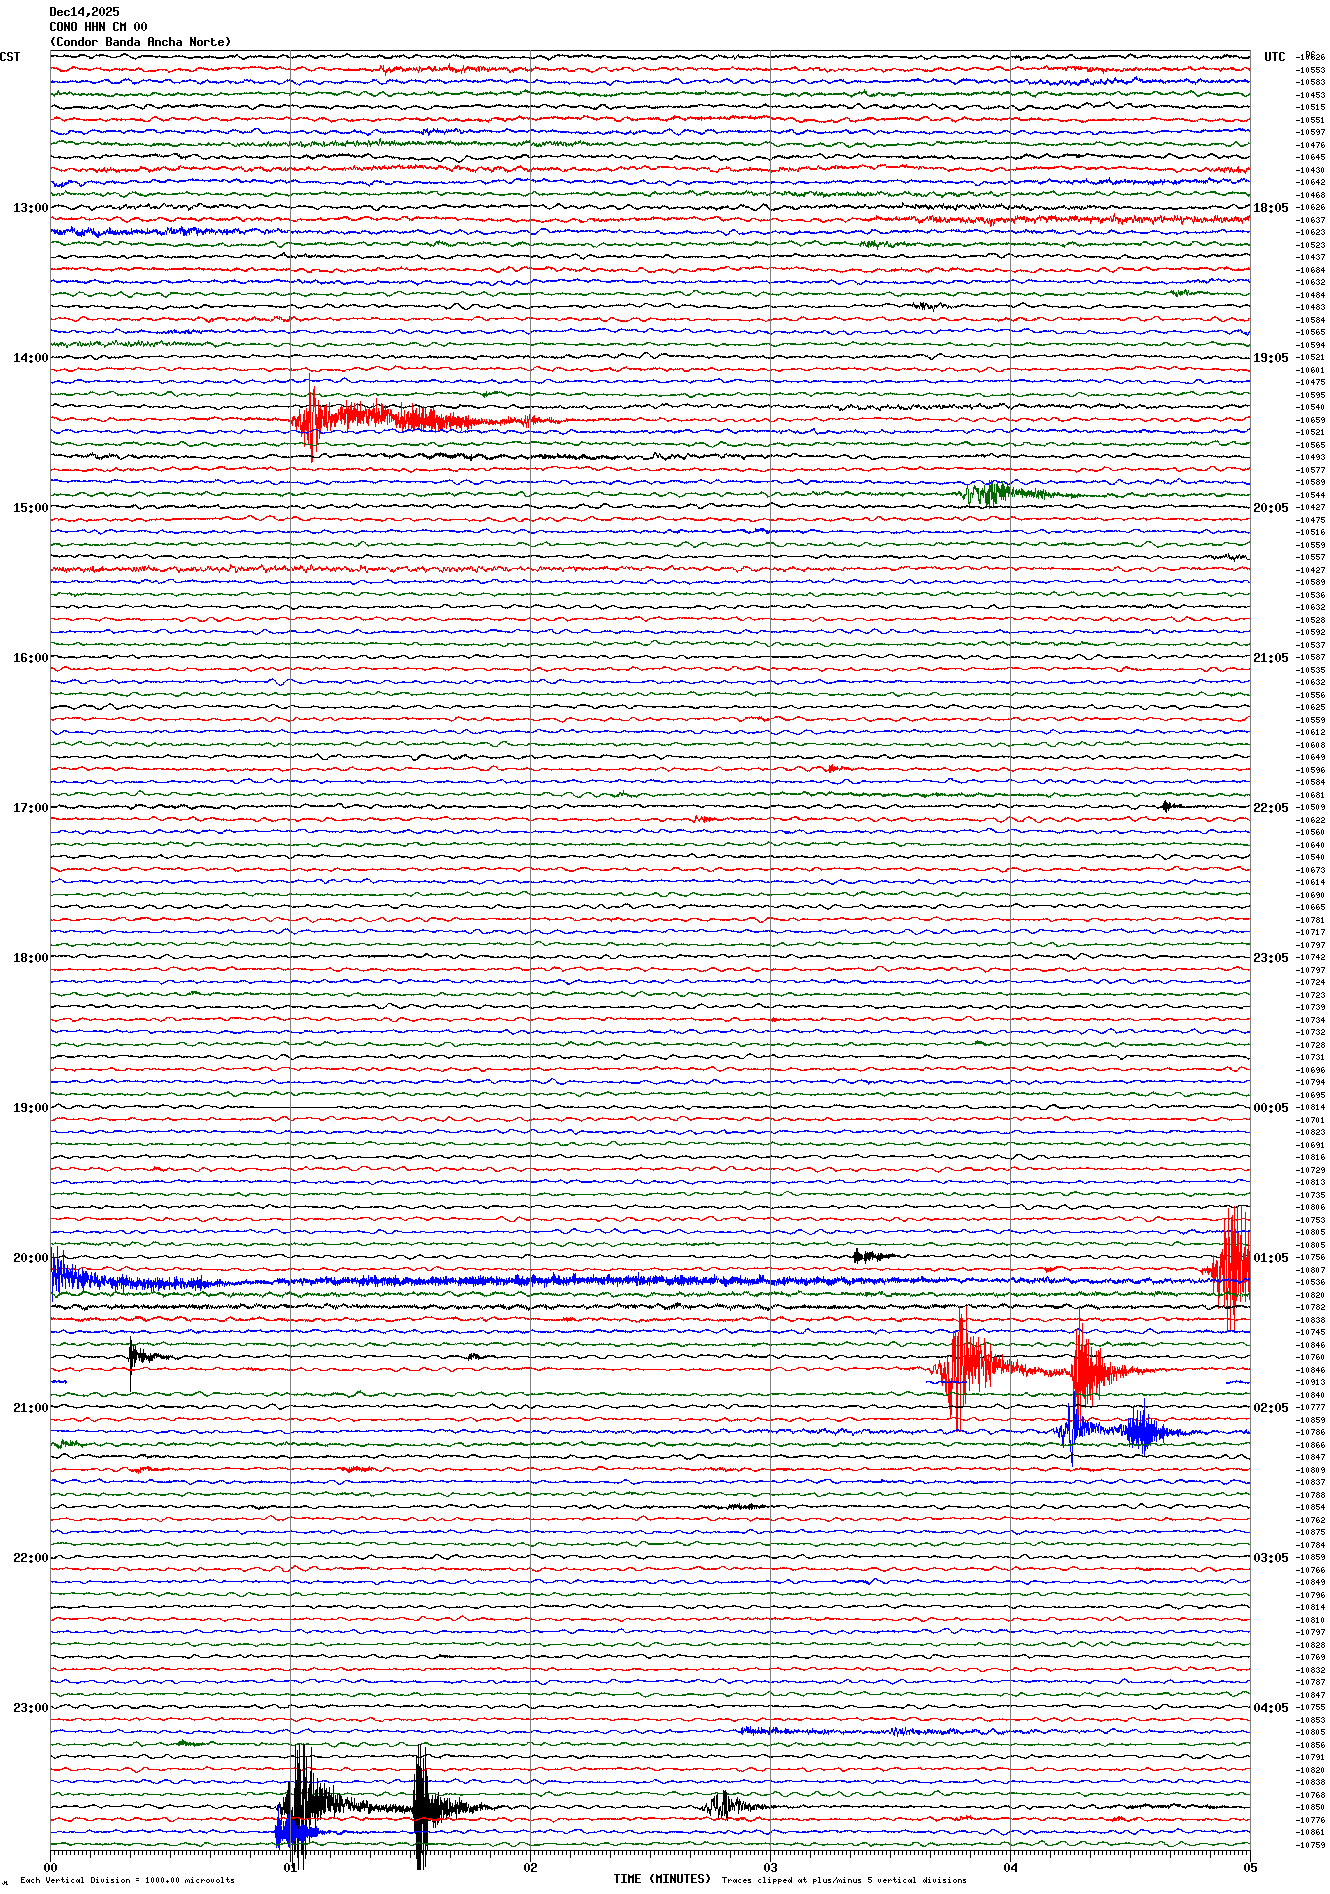The height and width of the screenshot is (1894, 1330).
Task: Click the traces clipped footnote text
Action: point(844,1880)
